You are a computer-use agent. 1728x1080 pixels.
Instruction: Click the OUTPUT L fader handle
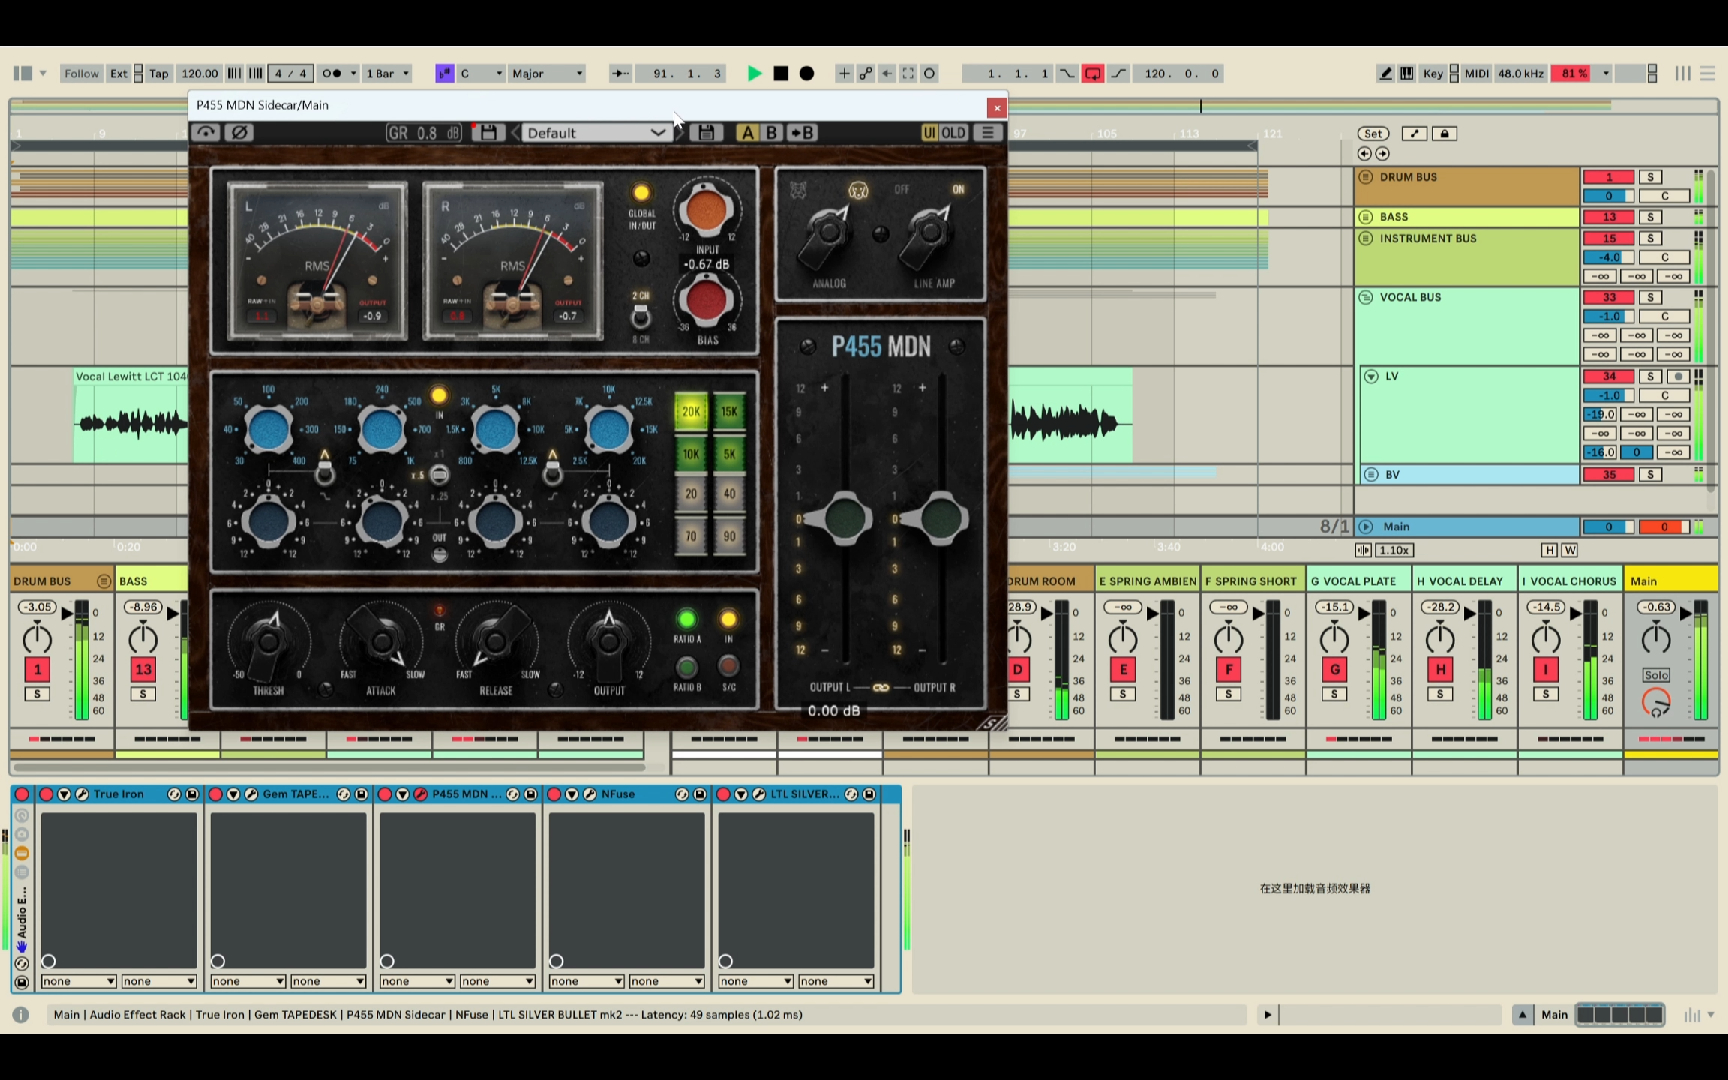click(845, 518)
